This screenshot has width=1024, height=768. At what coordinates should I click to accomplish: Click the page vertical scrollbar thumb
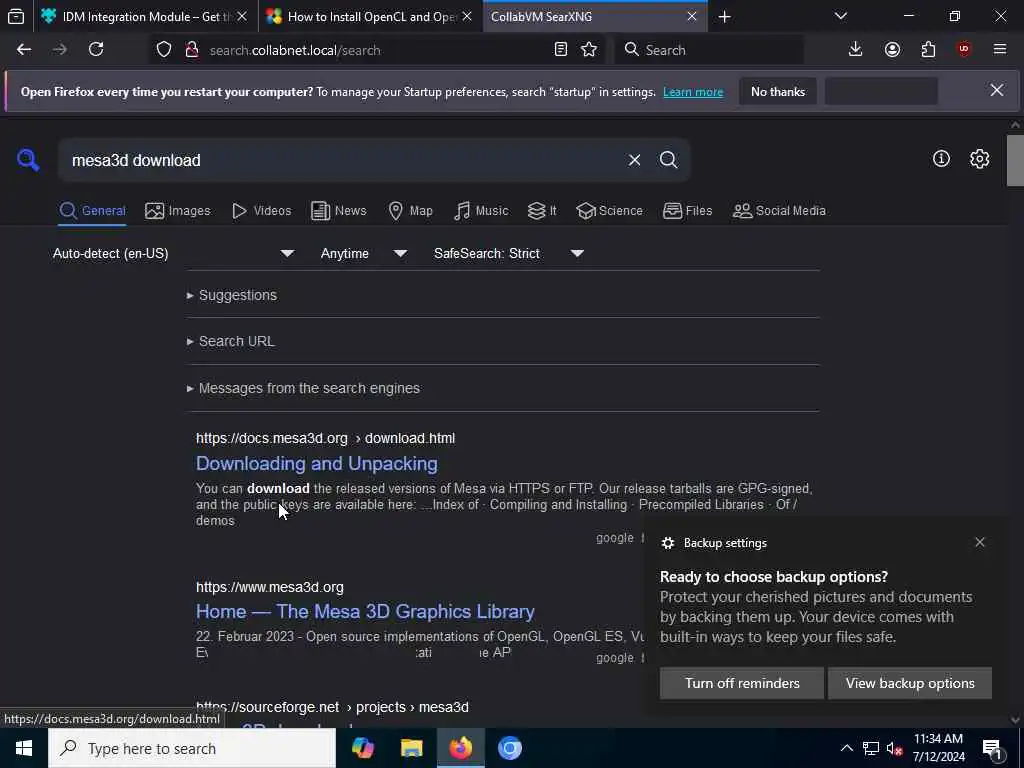click(1015, 161)
